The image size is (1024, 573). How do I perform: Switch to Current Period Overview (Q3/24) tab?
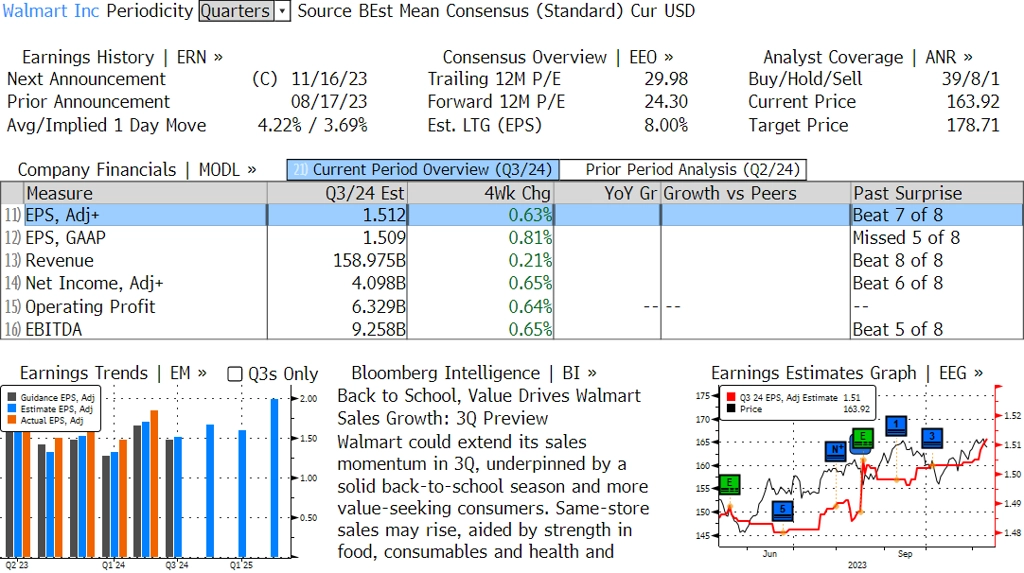(x=423, y=170)
